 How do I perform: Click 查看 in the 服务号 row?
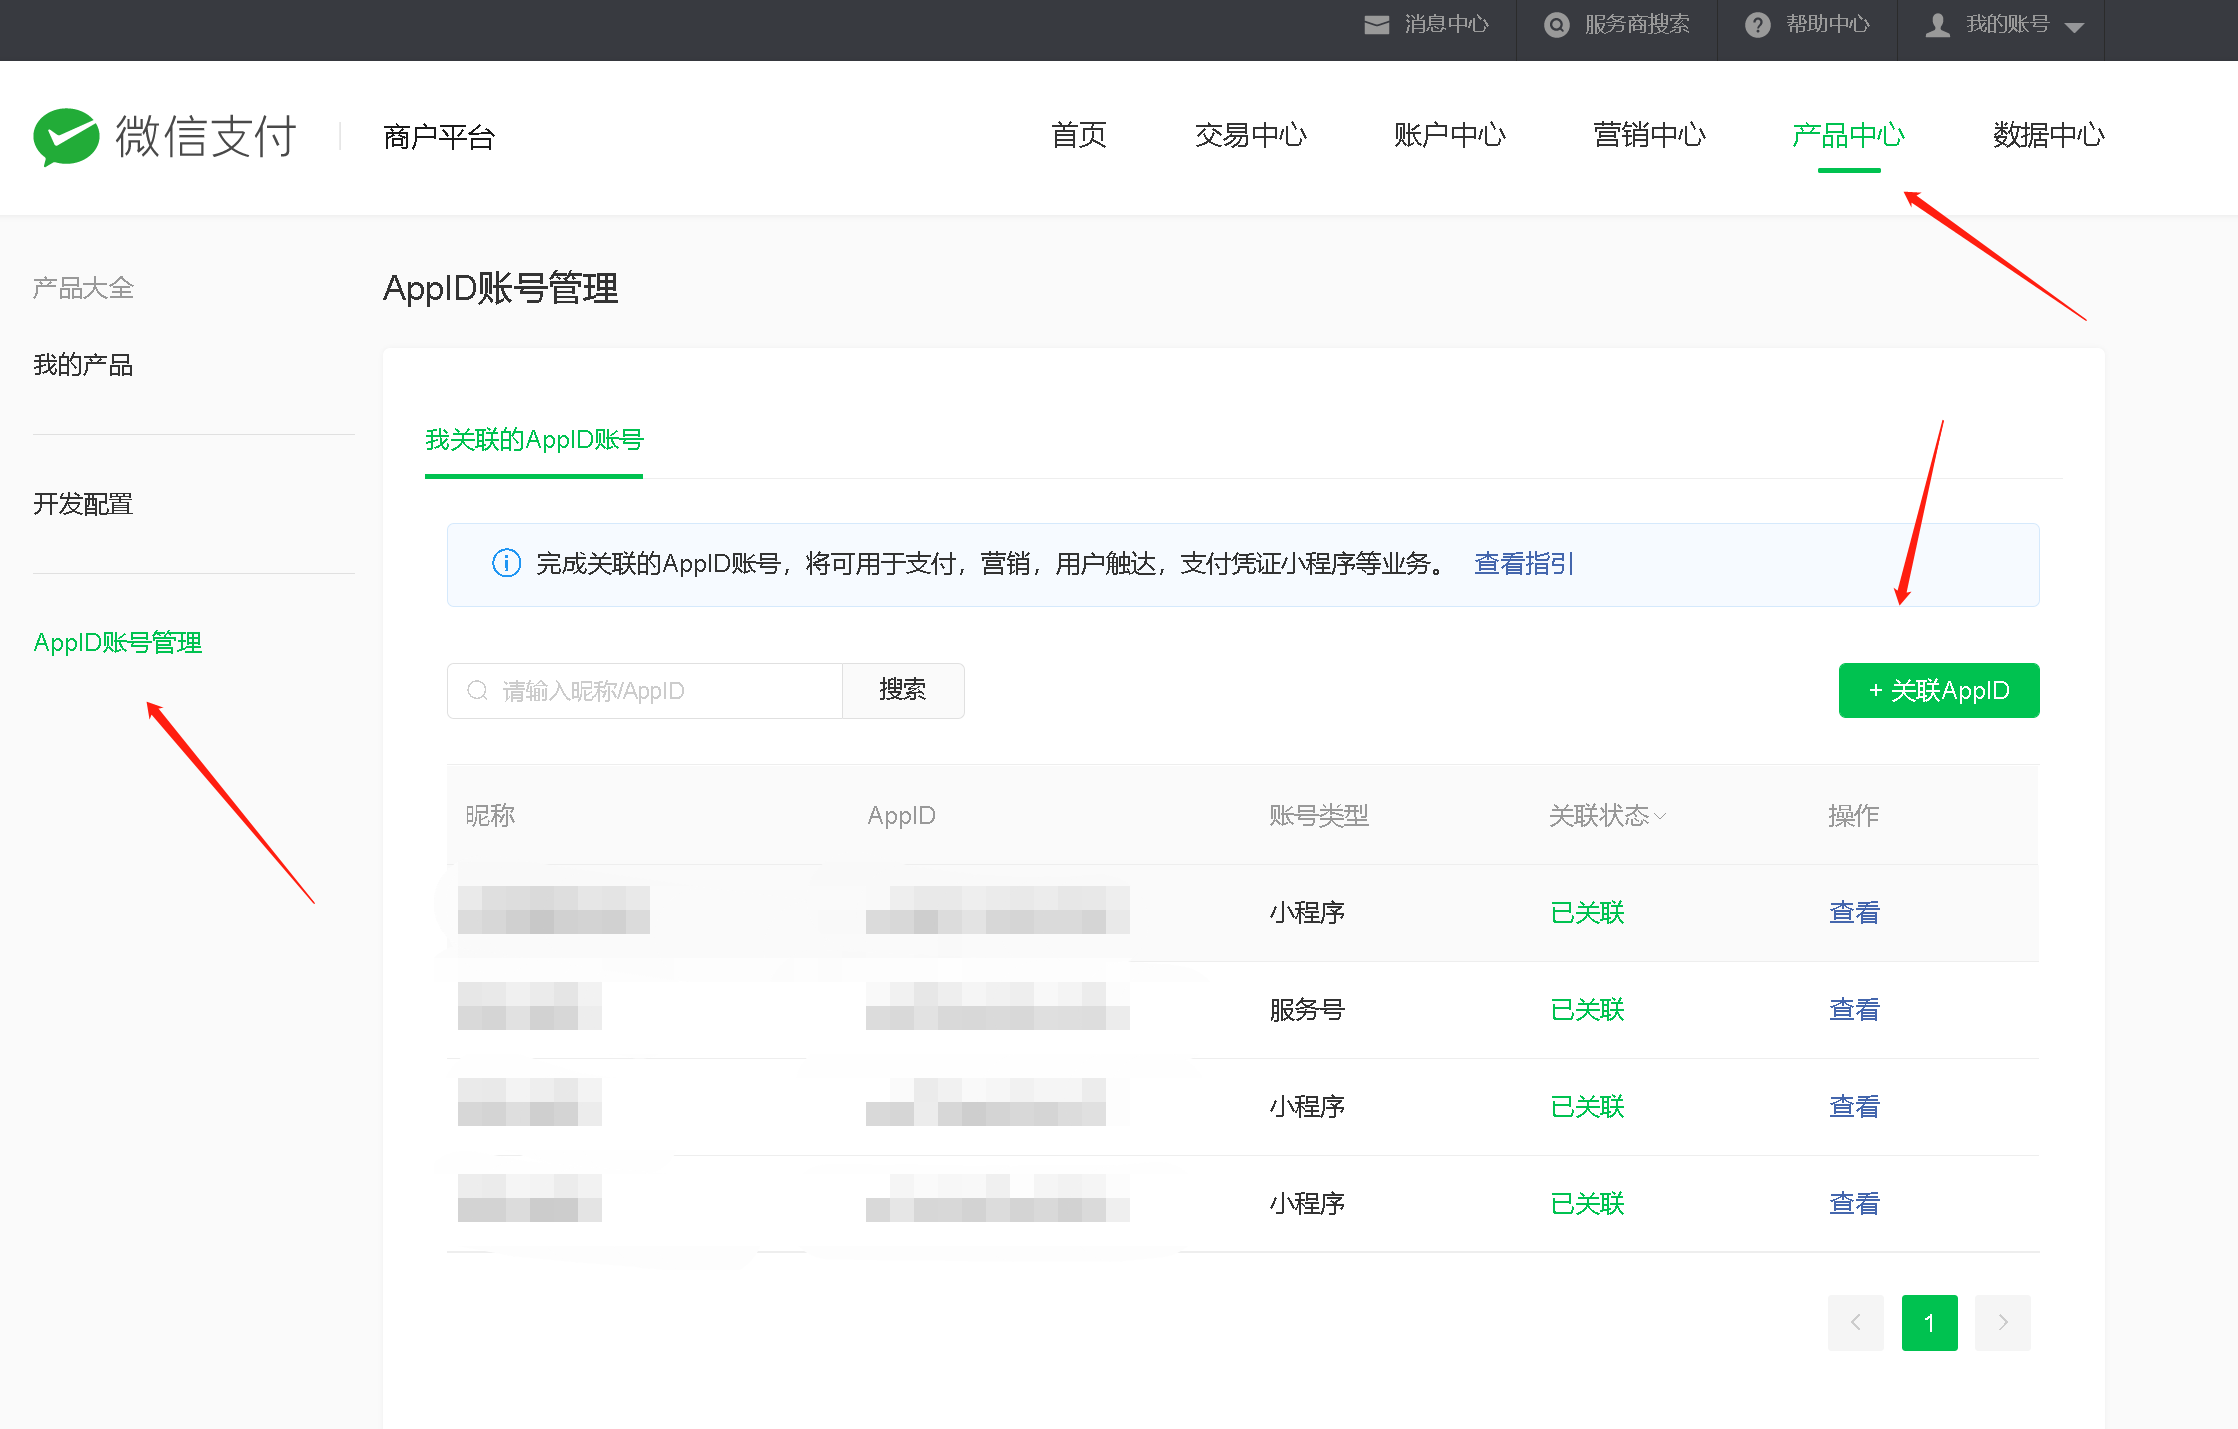click(1854, 1010)
